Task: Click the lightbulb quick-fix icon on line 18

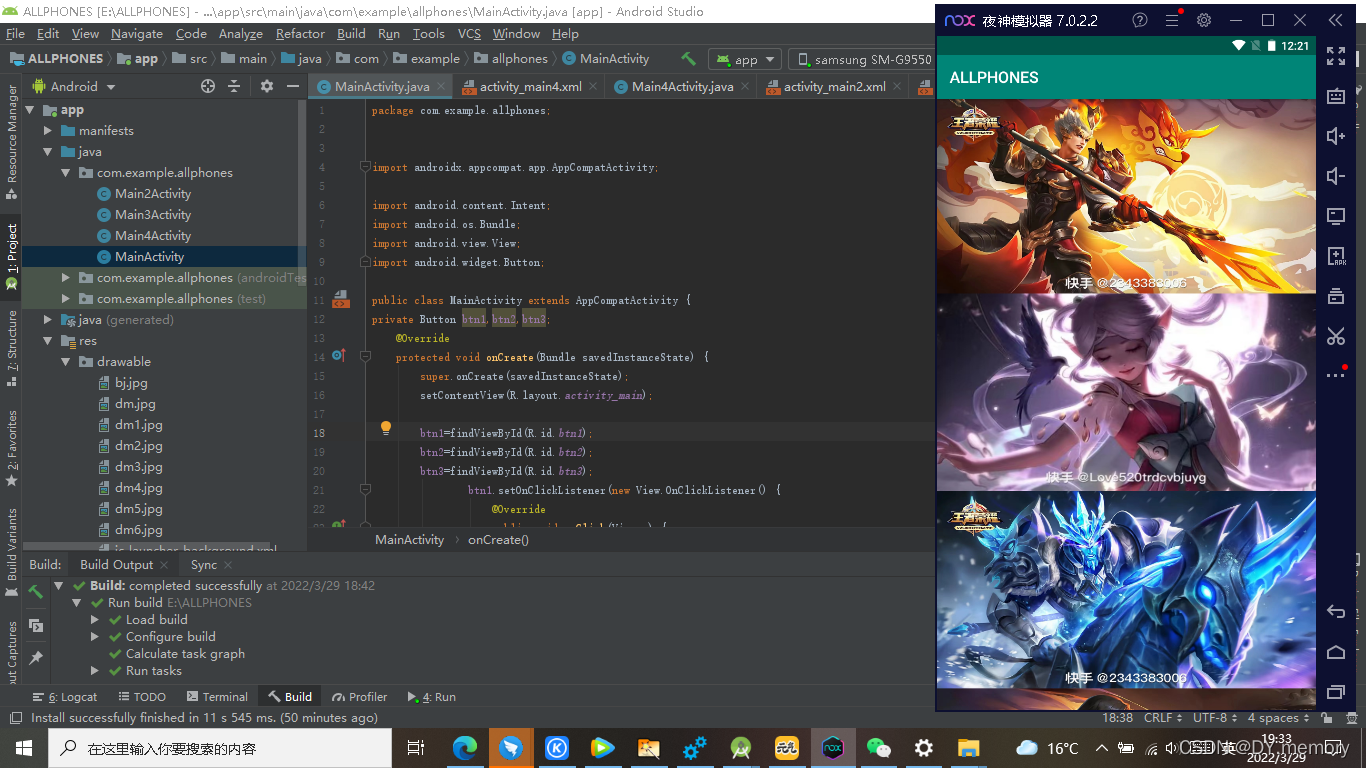Action: coord(385,428)
